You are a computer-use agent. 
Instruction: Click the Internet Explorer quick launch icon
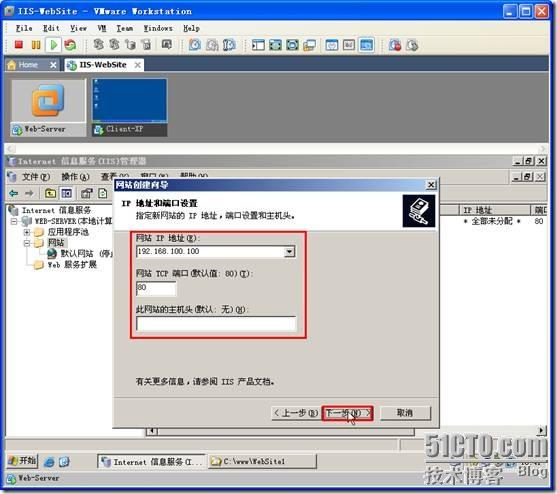coord(49,462)
